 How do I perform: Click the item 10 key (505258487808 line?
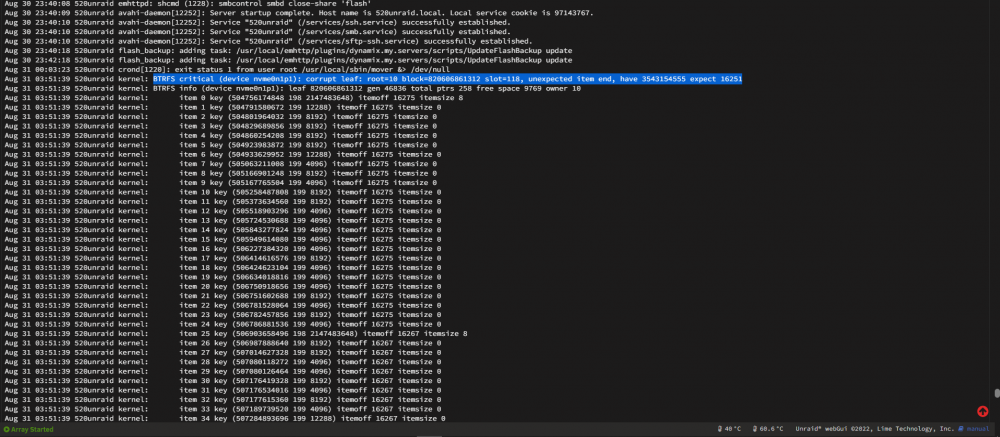click(x=223, y=192)
